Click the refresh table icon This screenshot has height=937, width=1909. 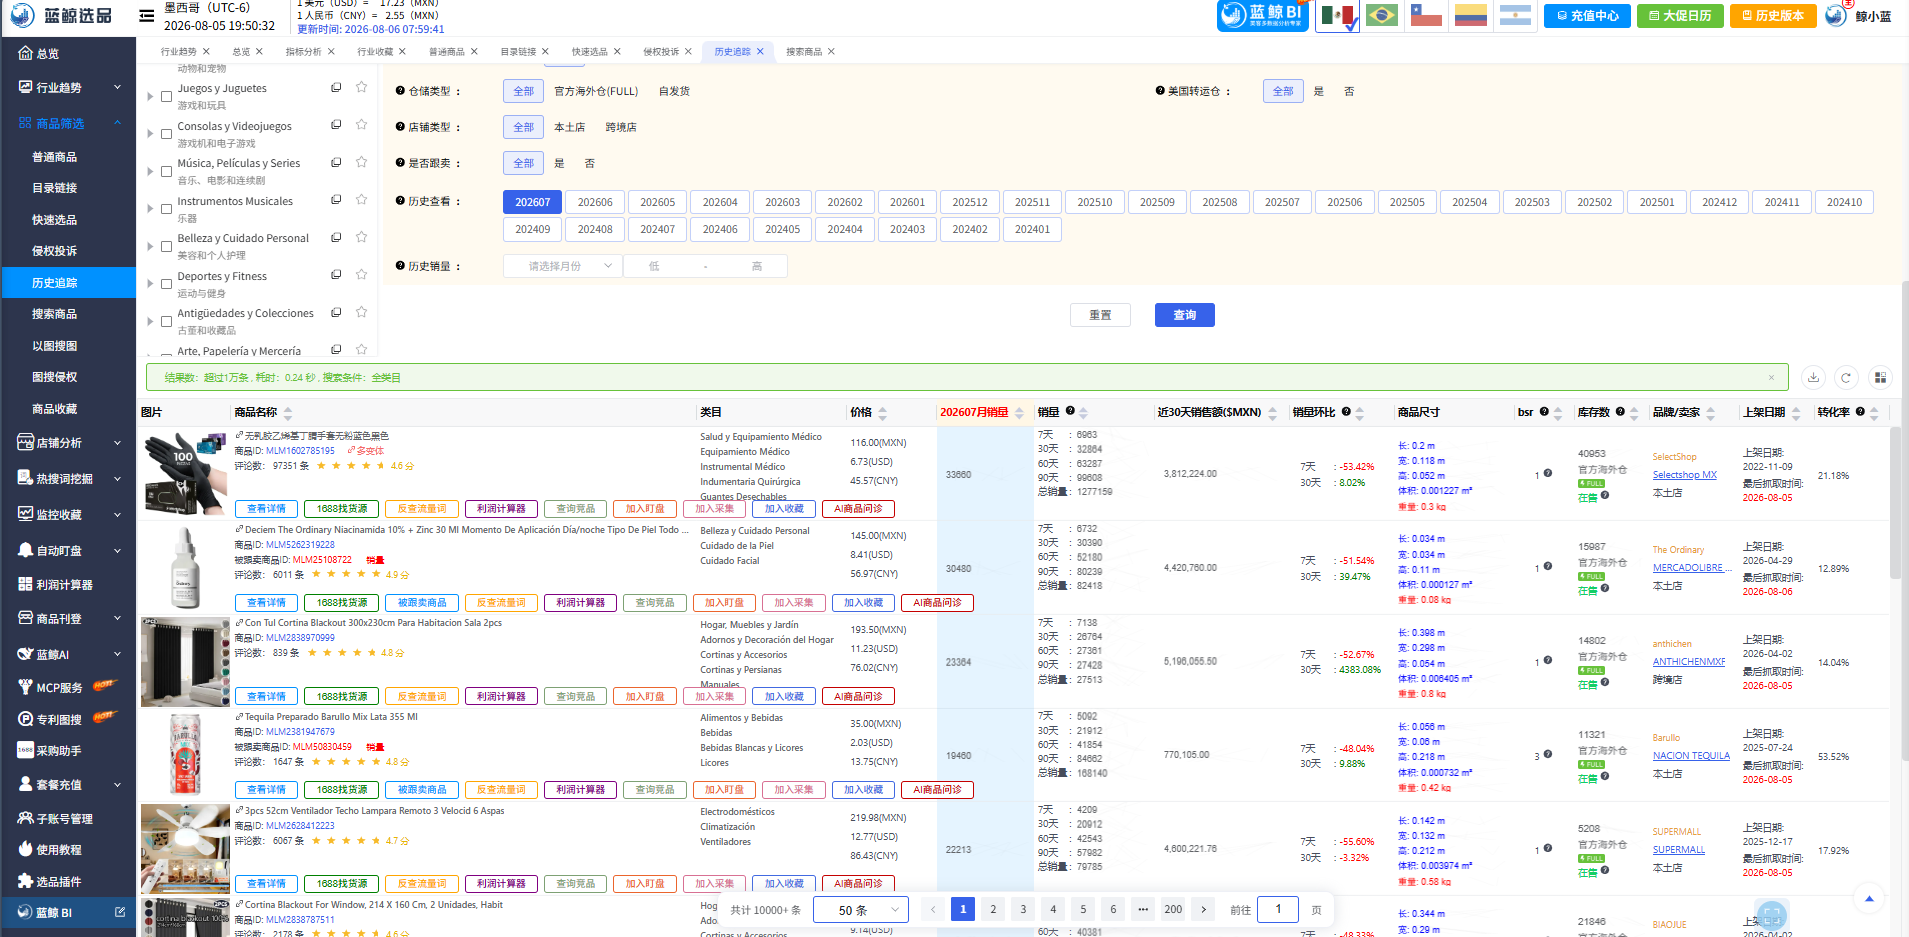[1846, 377]
